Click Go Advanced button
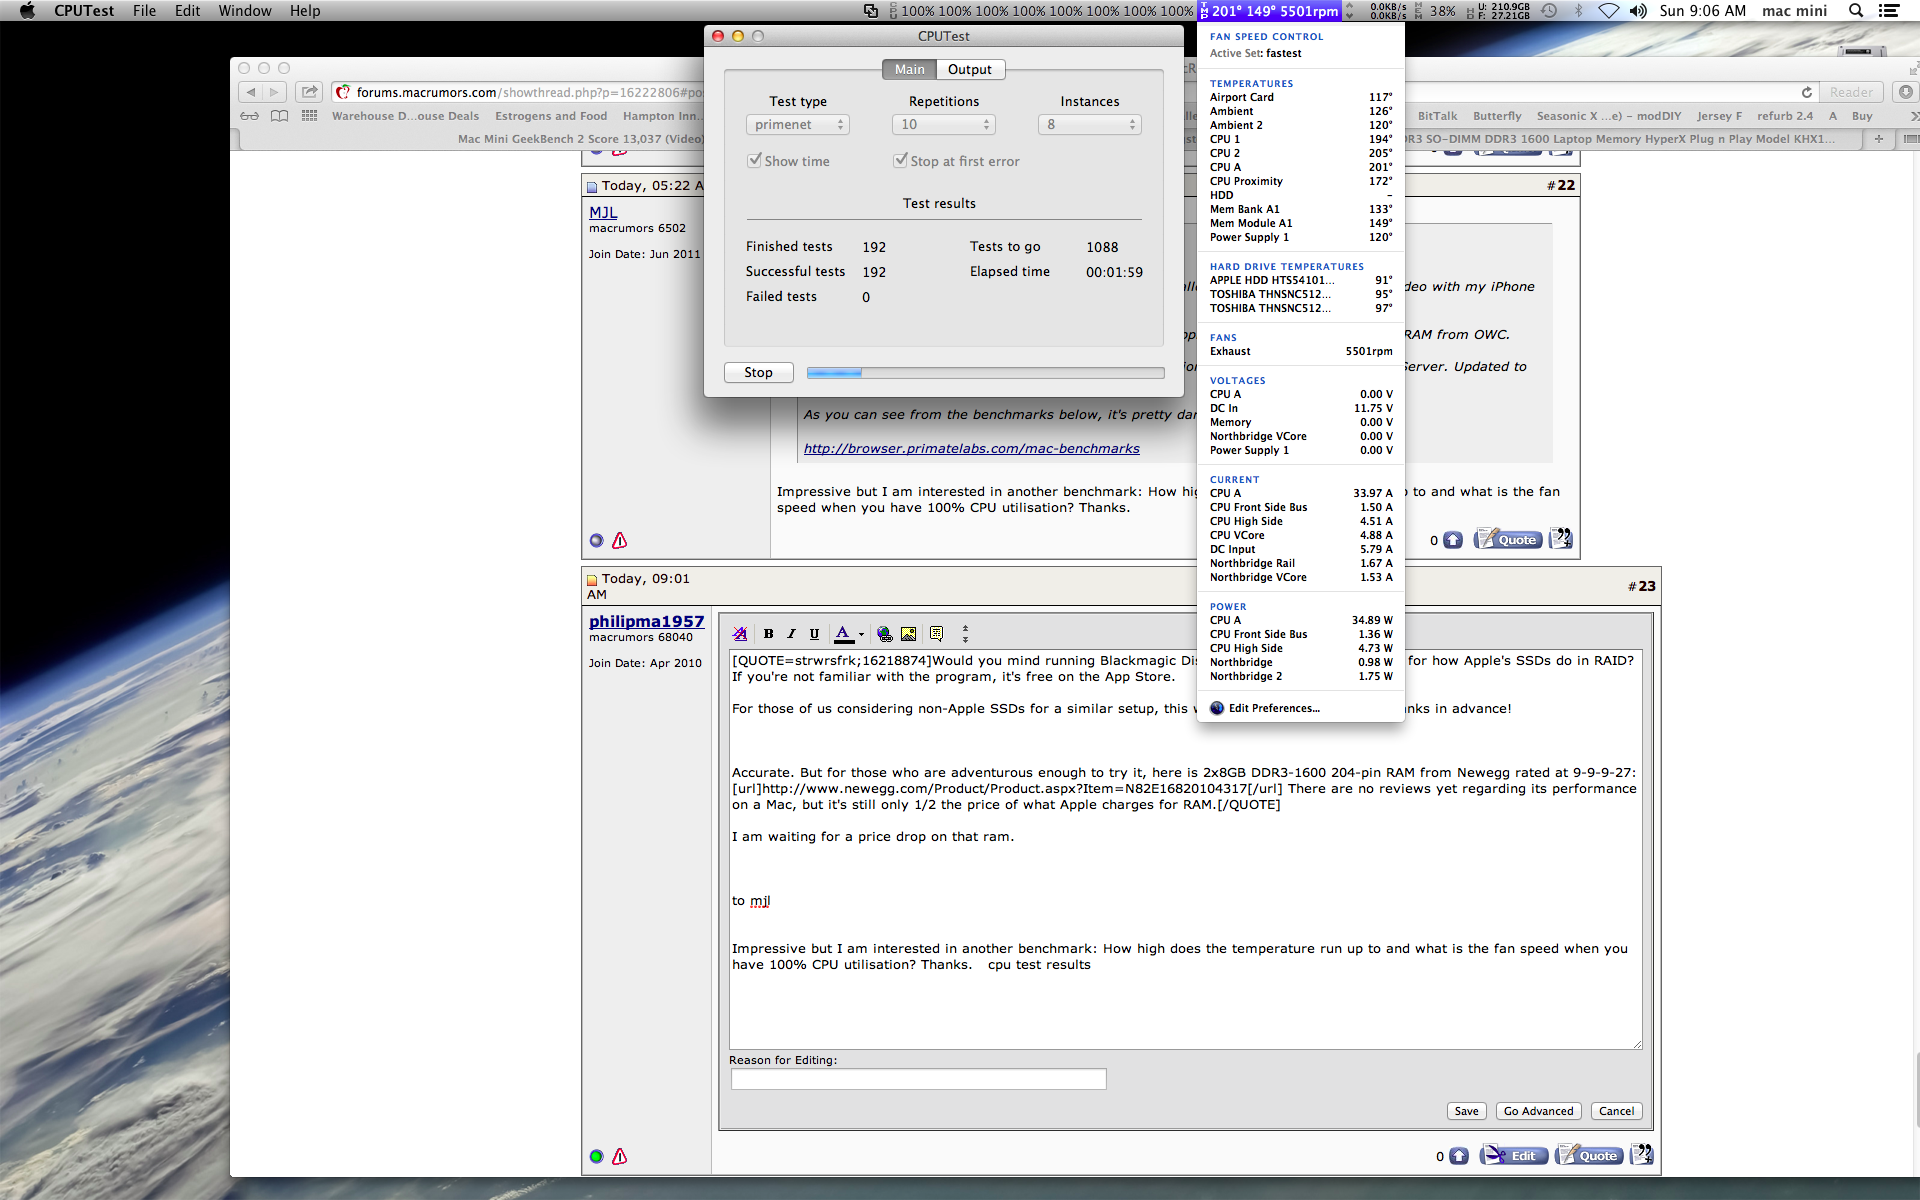 click(1539, 1111)
